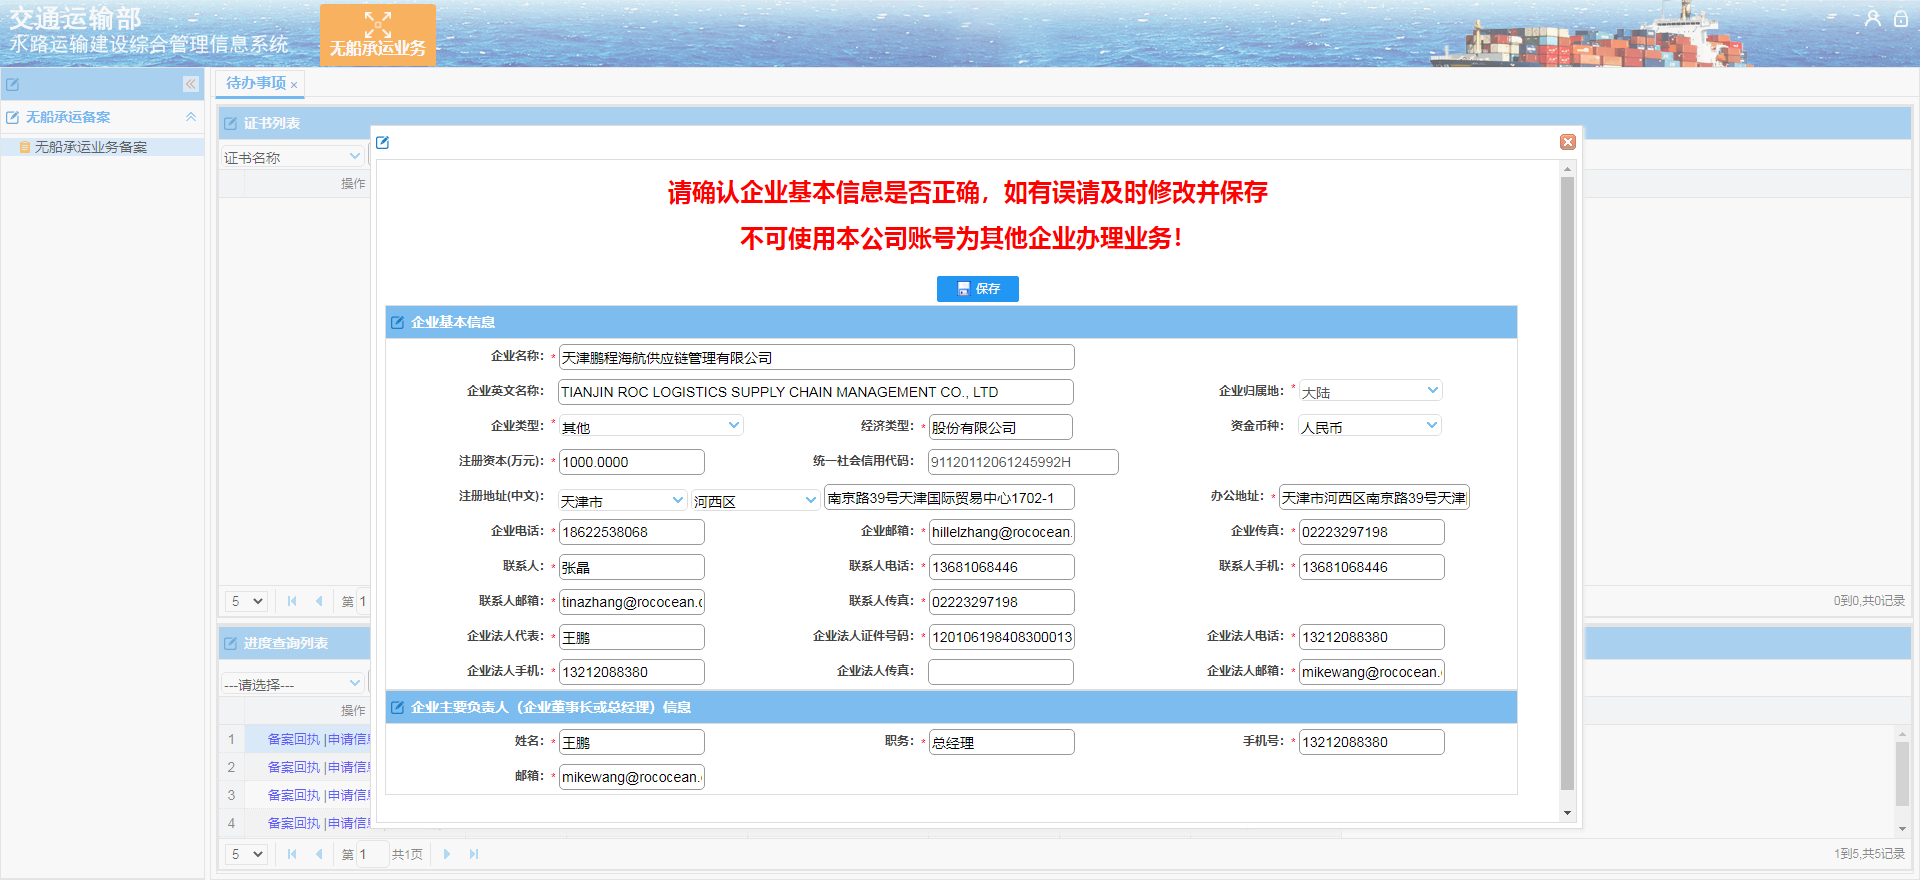Collapse the left sidebar with double-arrow icon
The width and height of the screenshot is (1920, 880).
(190, 84)
